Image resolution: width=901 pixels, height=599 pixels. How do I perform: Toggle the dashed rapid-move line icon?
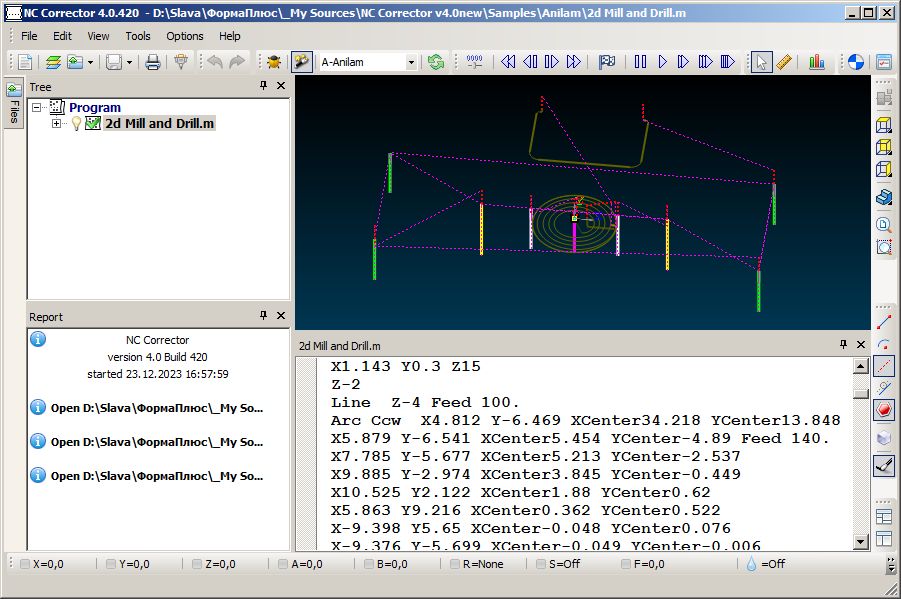click(x=884, y=366)
